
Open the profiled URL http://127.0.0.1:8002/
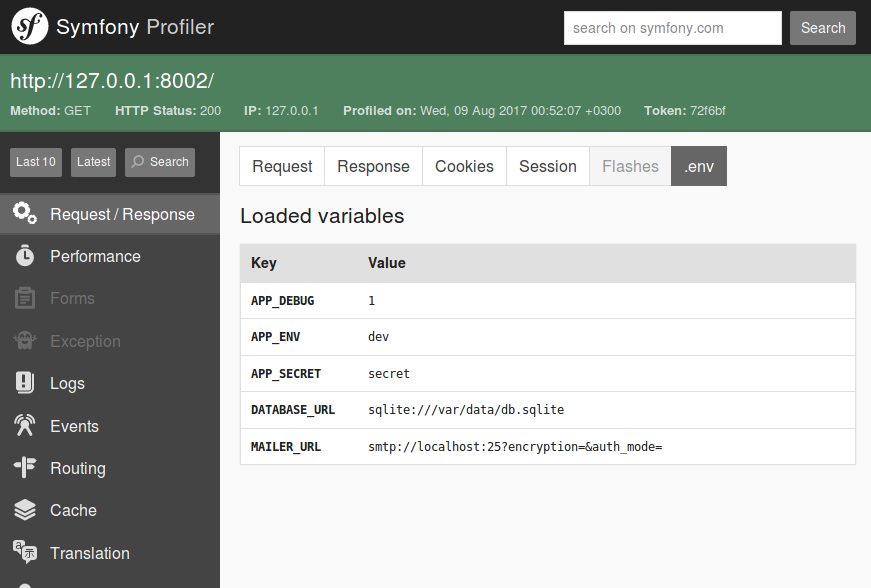pos(112,81)
